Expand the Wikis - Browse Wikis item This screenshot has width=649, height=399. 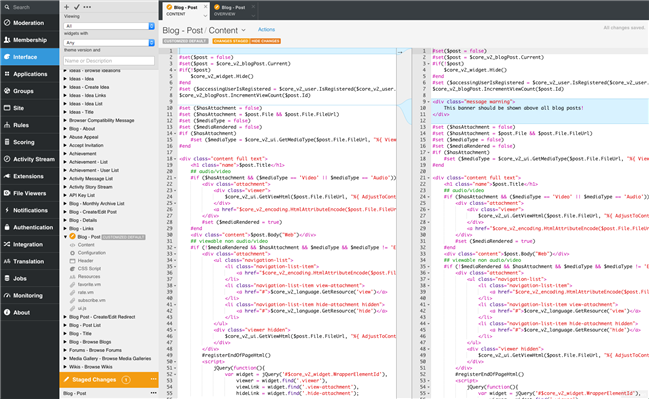[x=65, y=367]
